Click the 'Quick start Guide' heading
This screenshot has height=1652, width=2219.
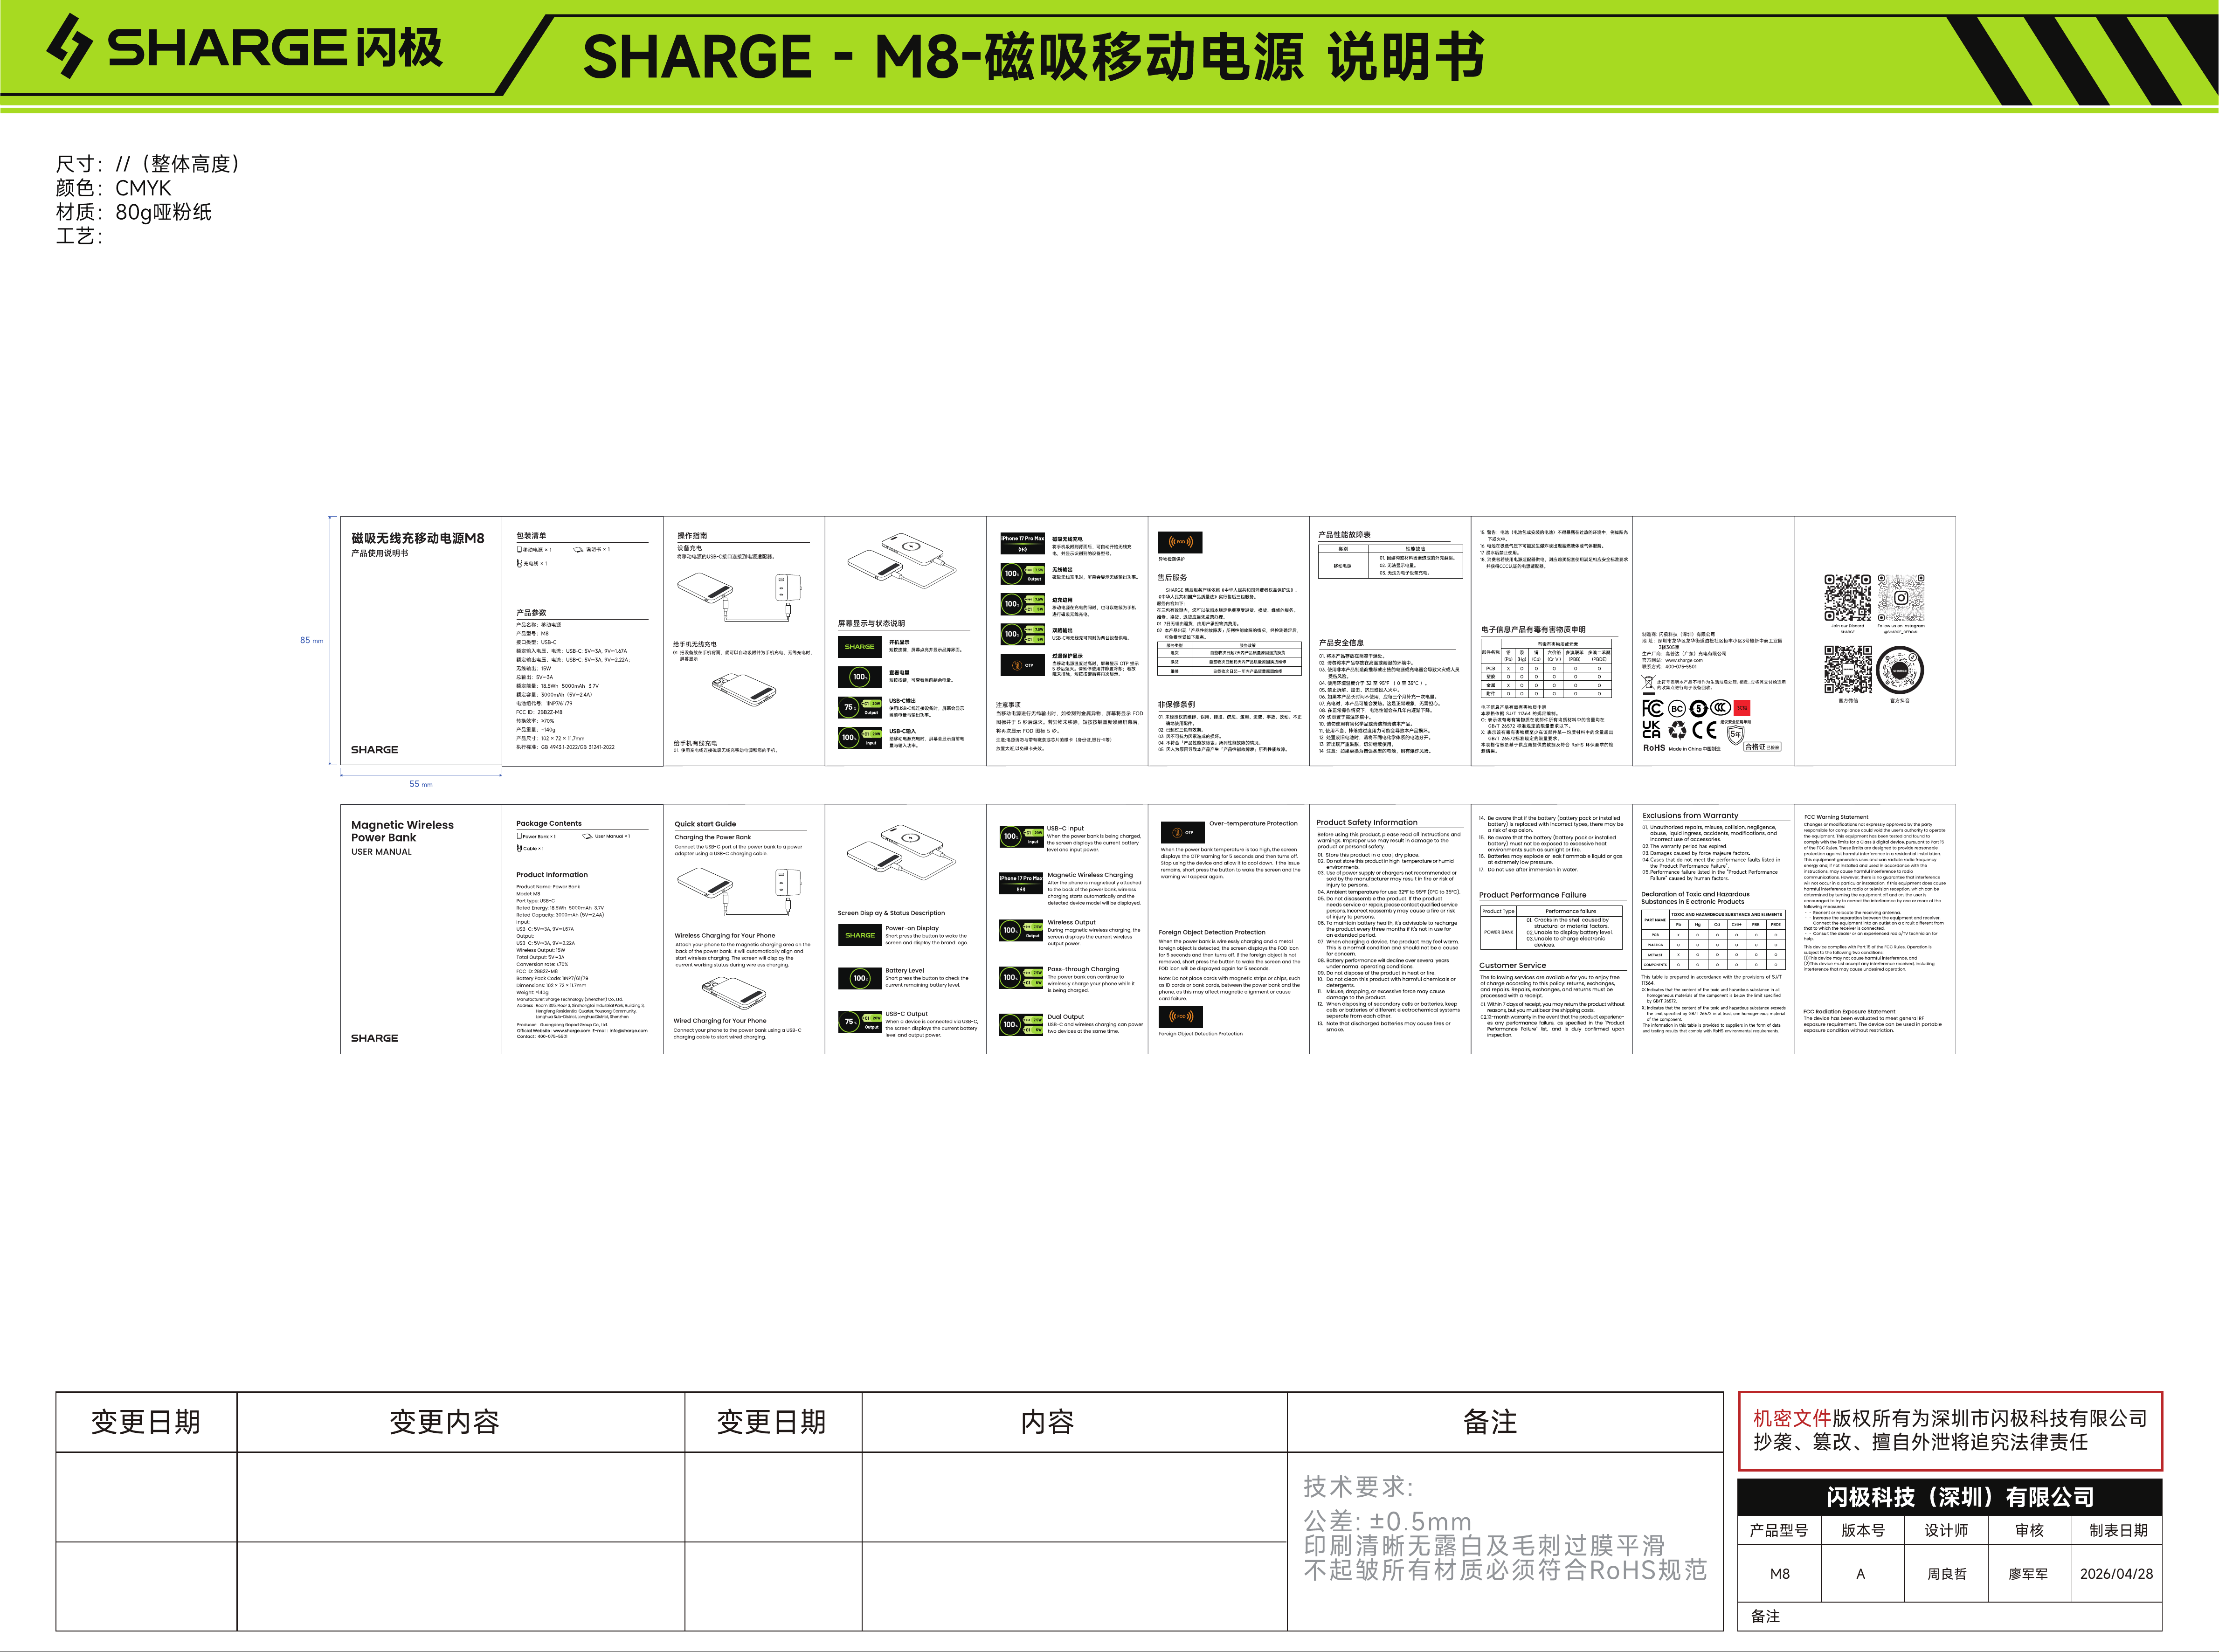(x=705, y=824)
